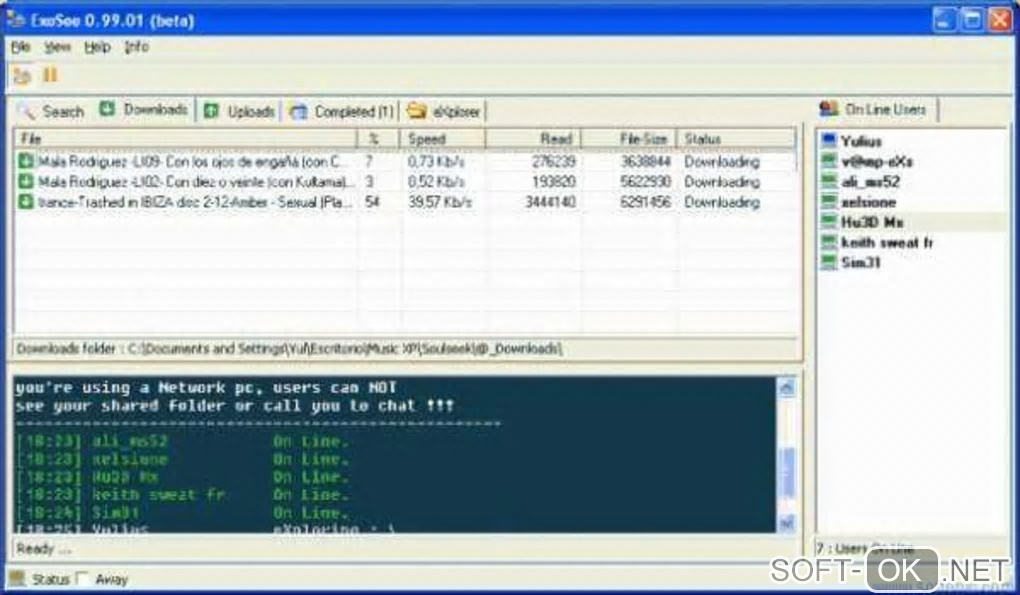
Task: Click file size value 6291456
Action: coord(645,202)
